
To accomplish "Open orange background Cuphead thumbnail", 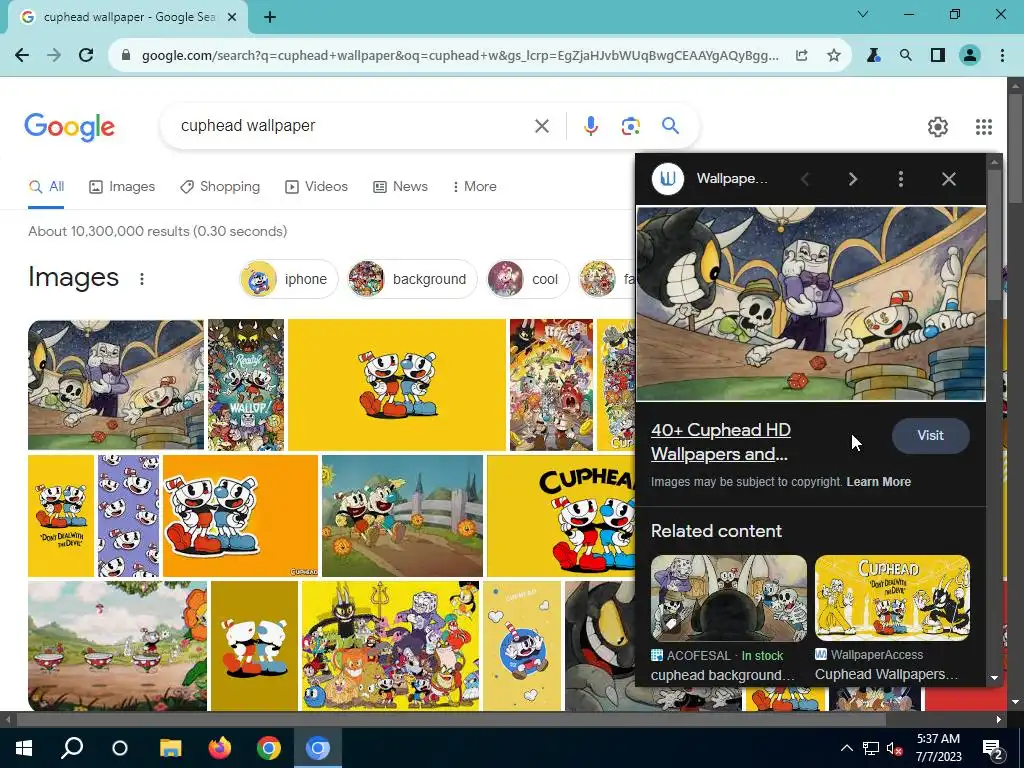I will (240, 516).
